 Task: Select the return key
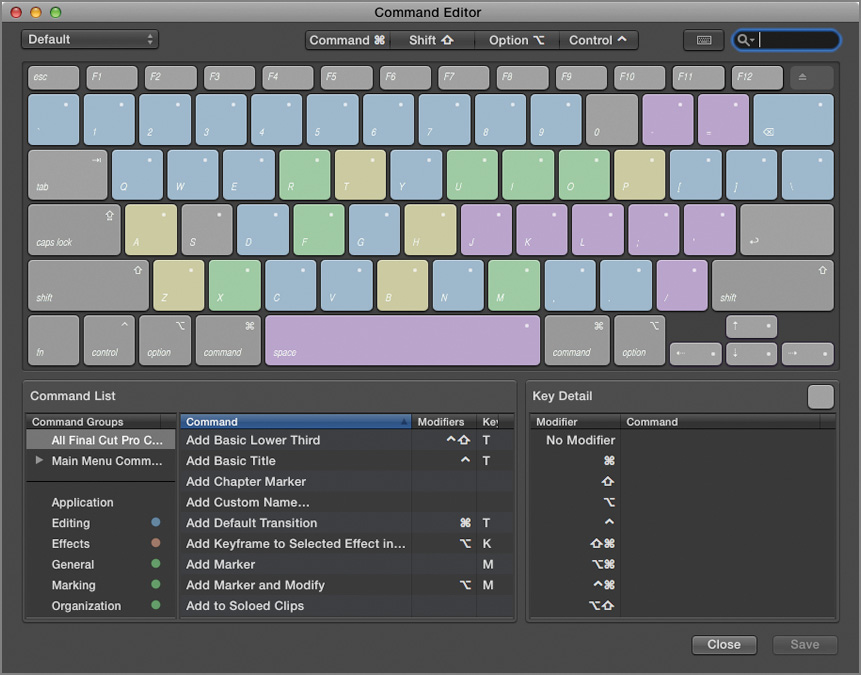(x=787, y=230)
